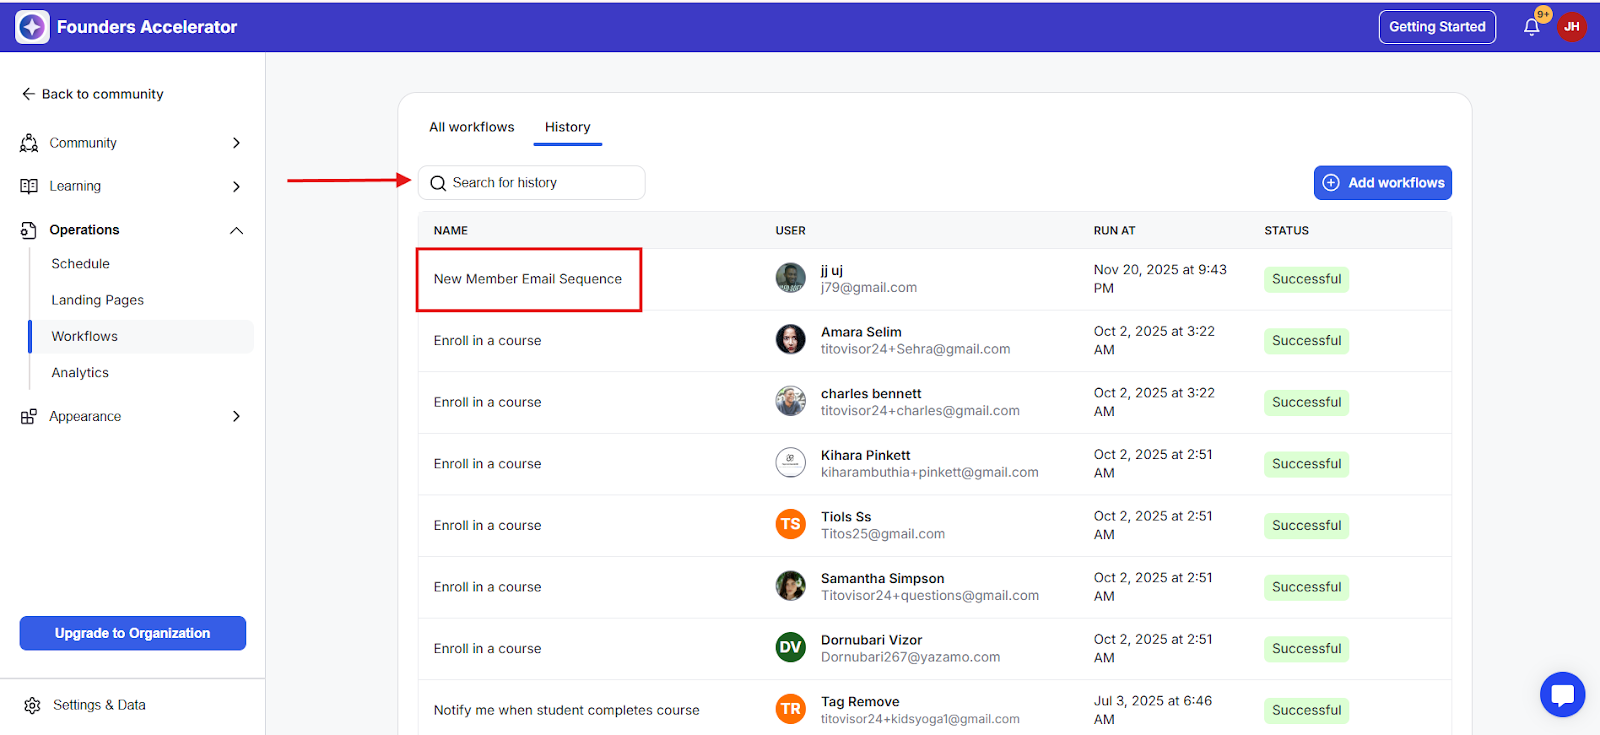
Task: Click the Jul 3, 2025 at 6:46 AM timestamp
Action: pos(1153,710)
